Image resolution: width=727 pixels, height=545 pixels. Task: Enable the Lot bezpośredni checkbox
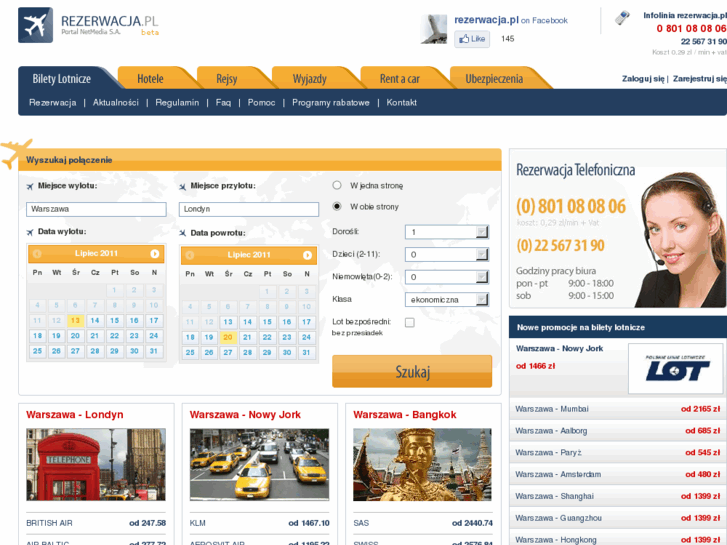click(x=409, y=322)
